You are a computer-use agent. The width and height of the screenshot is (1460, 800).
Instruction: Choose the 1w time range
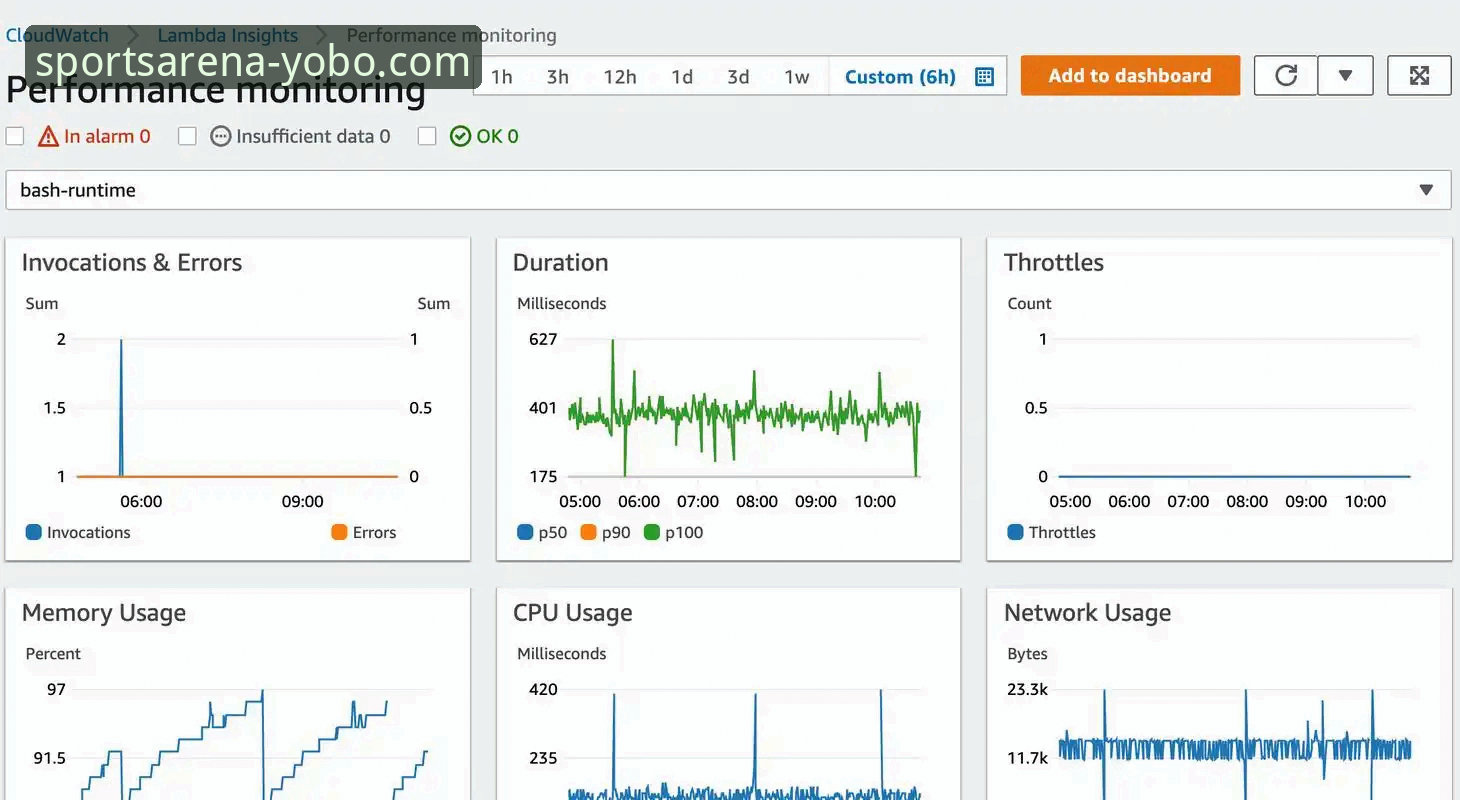click(796, 77)
